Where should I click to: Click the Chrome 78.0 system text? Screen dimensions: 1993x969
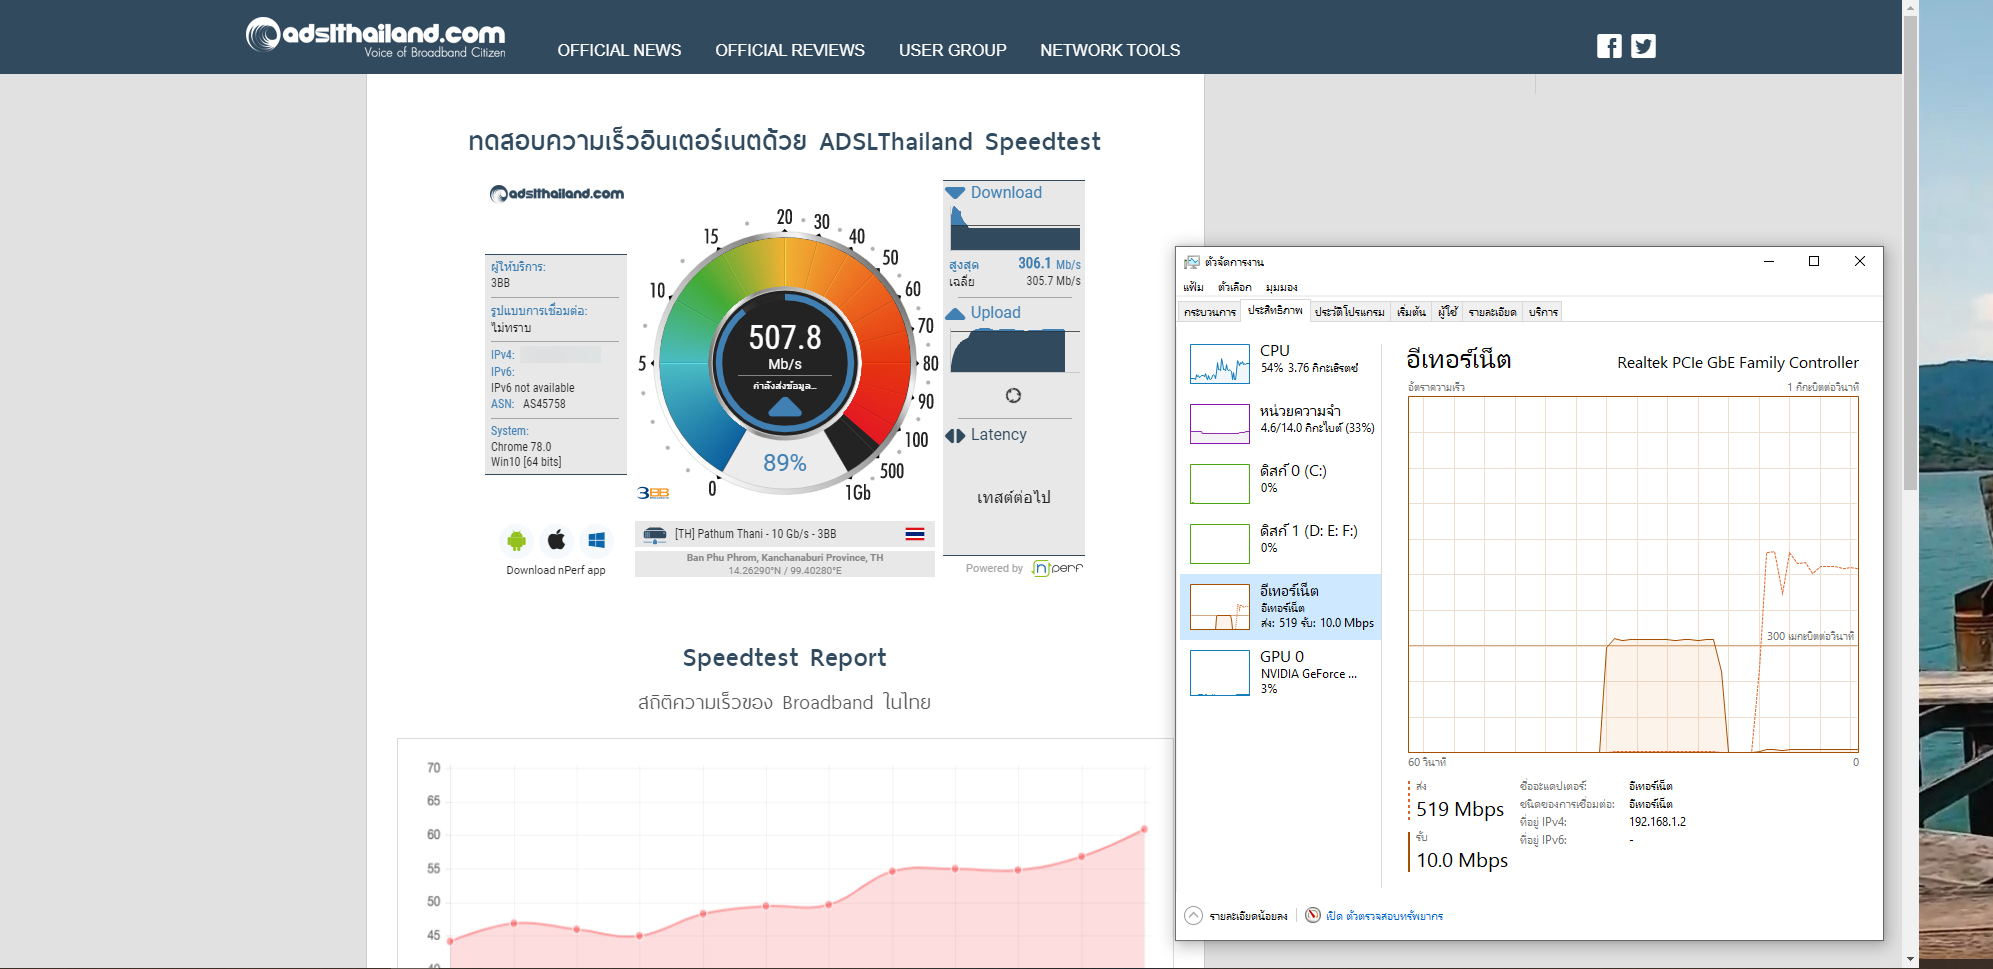pos(521,447)
